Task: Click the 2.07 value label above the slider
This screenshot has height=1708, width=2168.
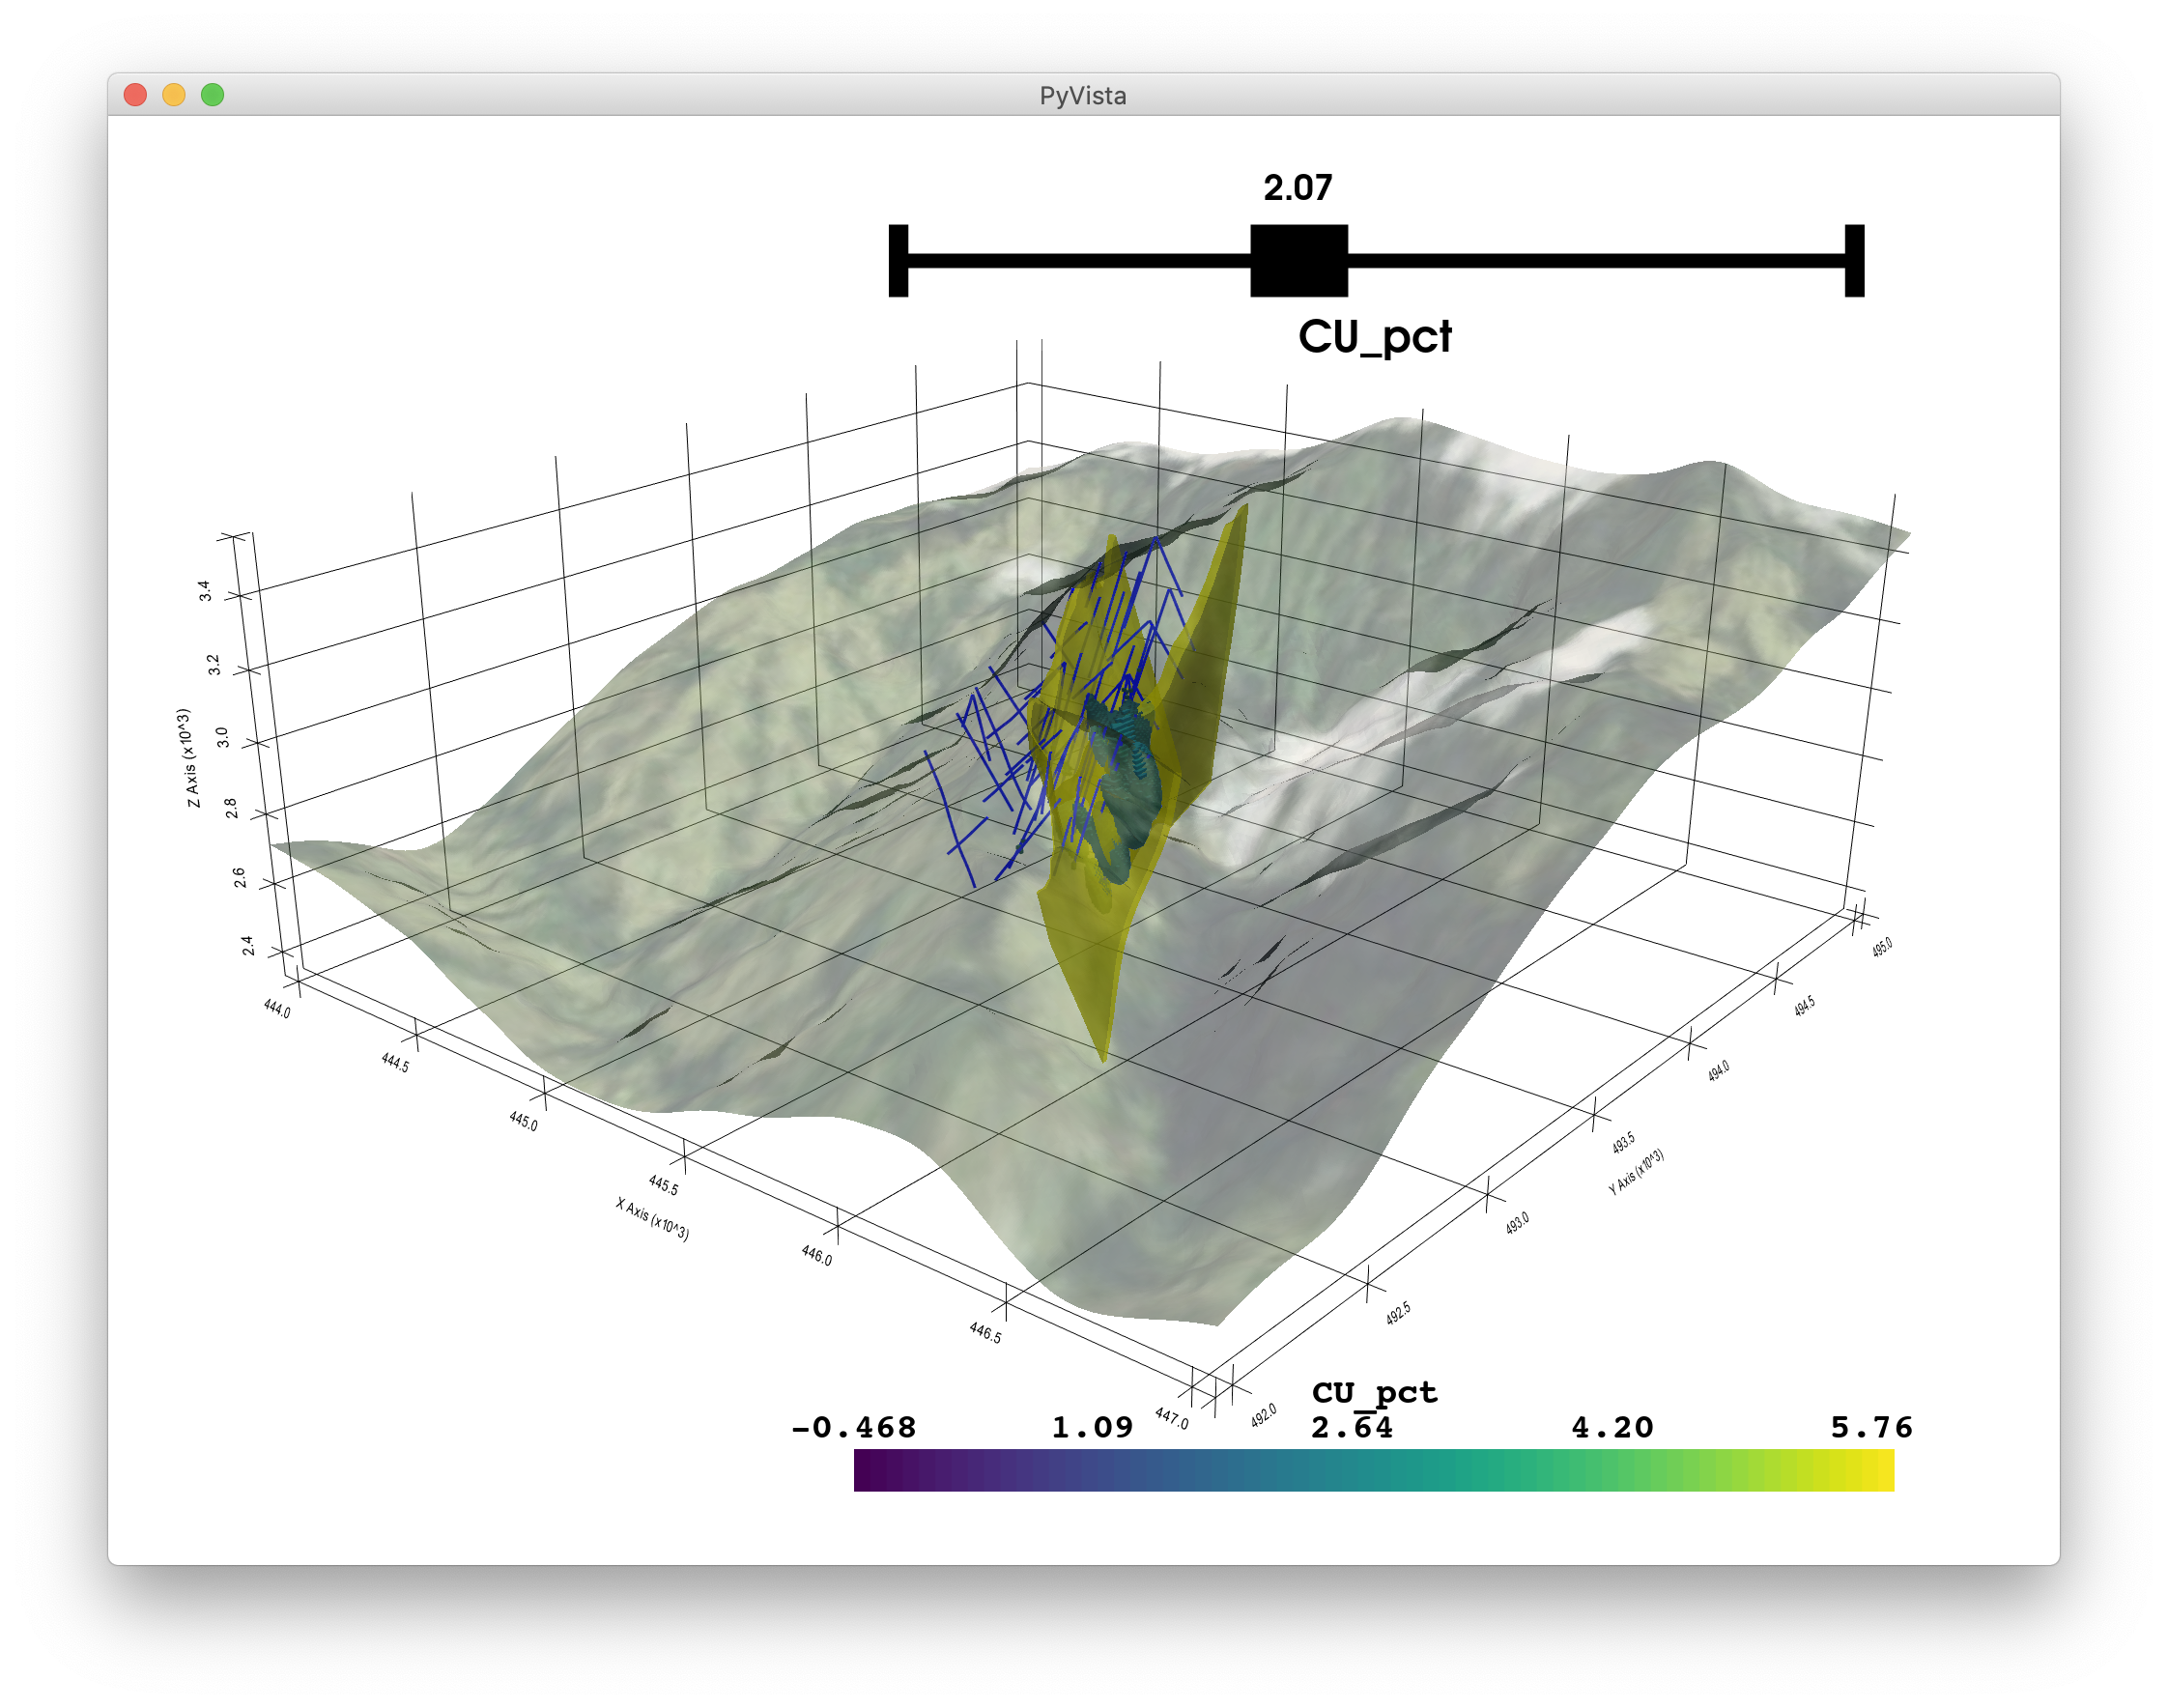Action: [1297, 187]
